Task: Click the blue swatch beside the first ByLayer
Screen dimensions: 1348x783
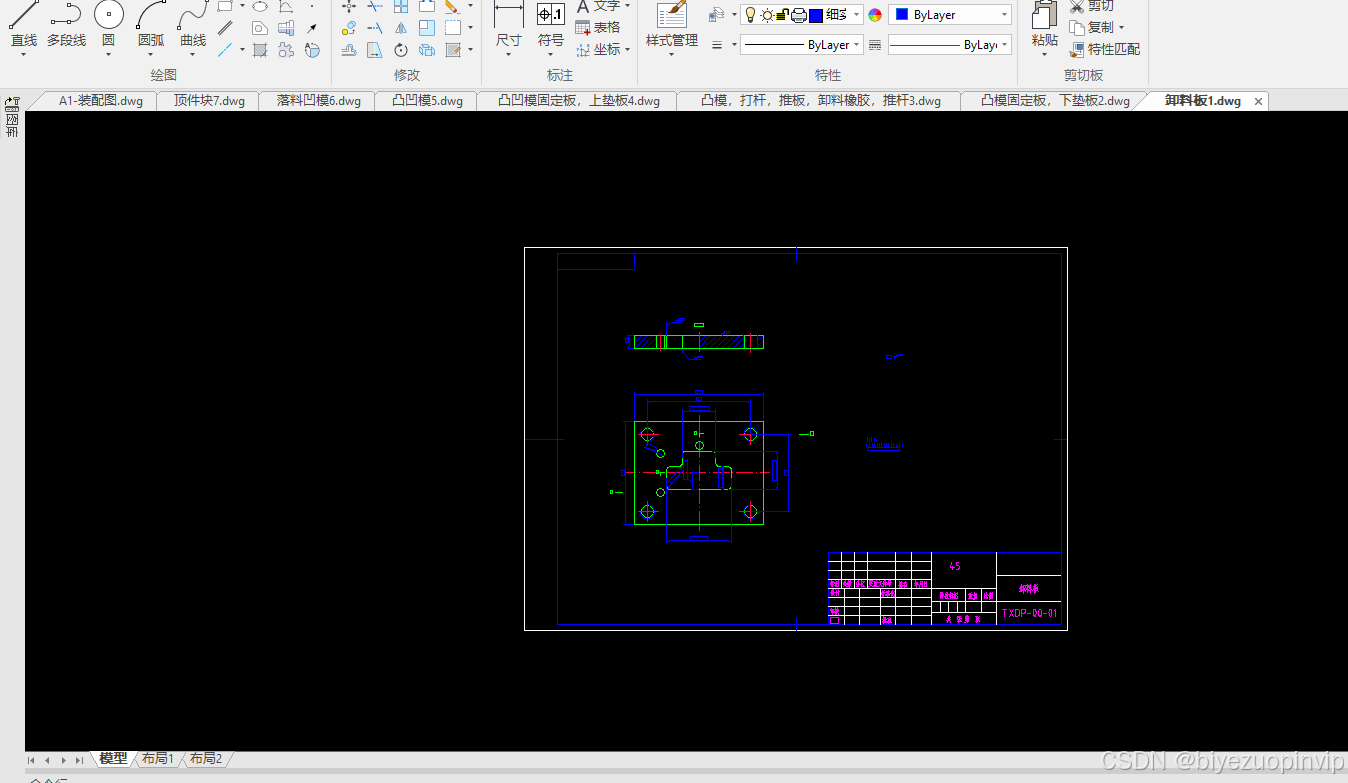Action: coord(902,15)
